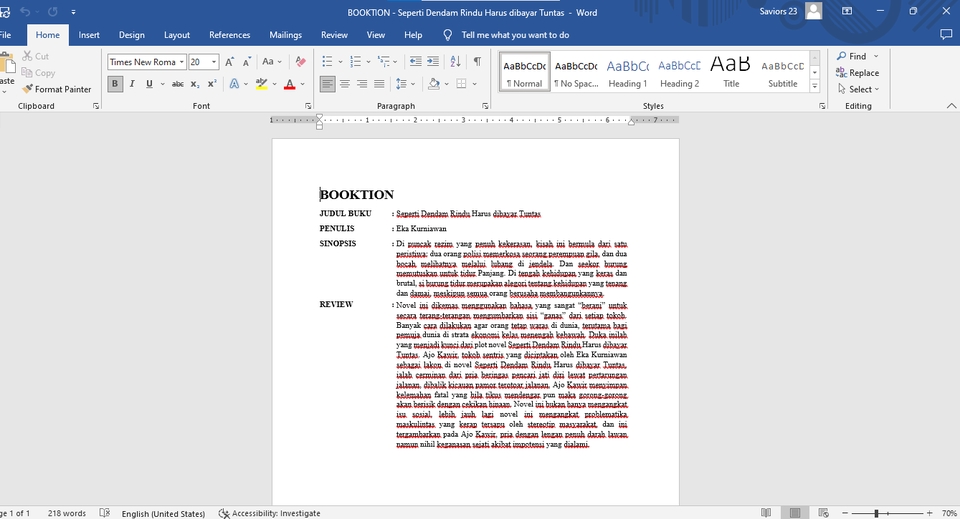Image resolution: width=960 pixels, height=519 pixels.
Task: Open the Mailings tab
Action: click(x=285, y=35)
